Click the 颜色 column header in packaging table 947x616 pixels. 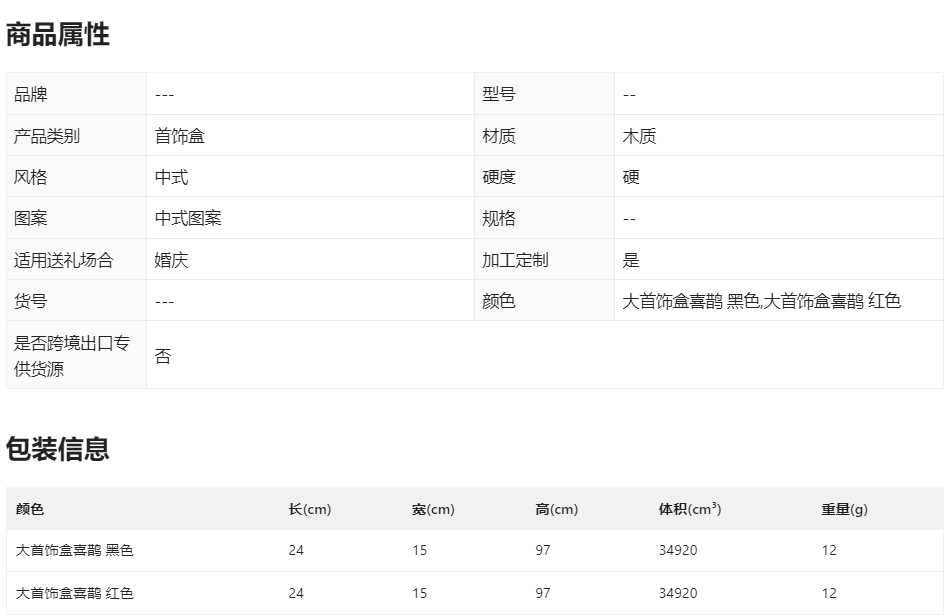[x=30, y=509]
